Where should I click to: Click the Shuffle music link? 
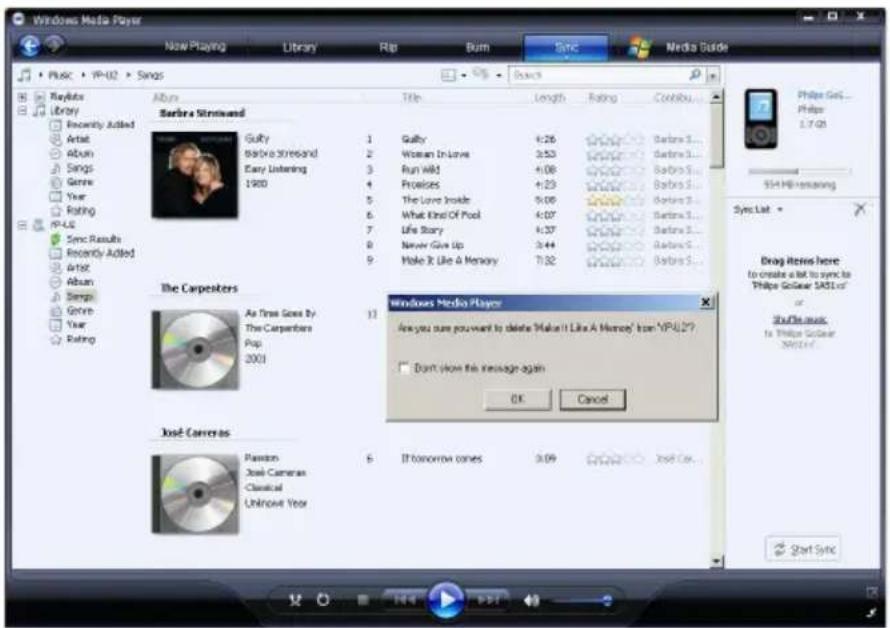click(800, 320)
